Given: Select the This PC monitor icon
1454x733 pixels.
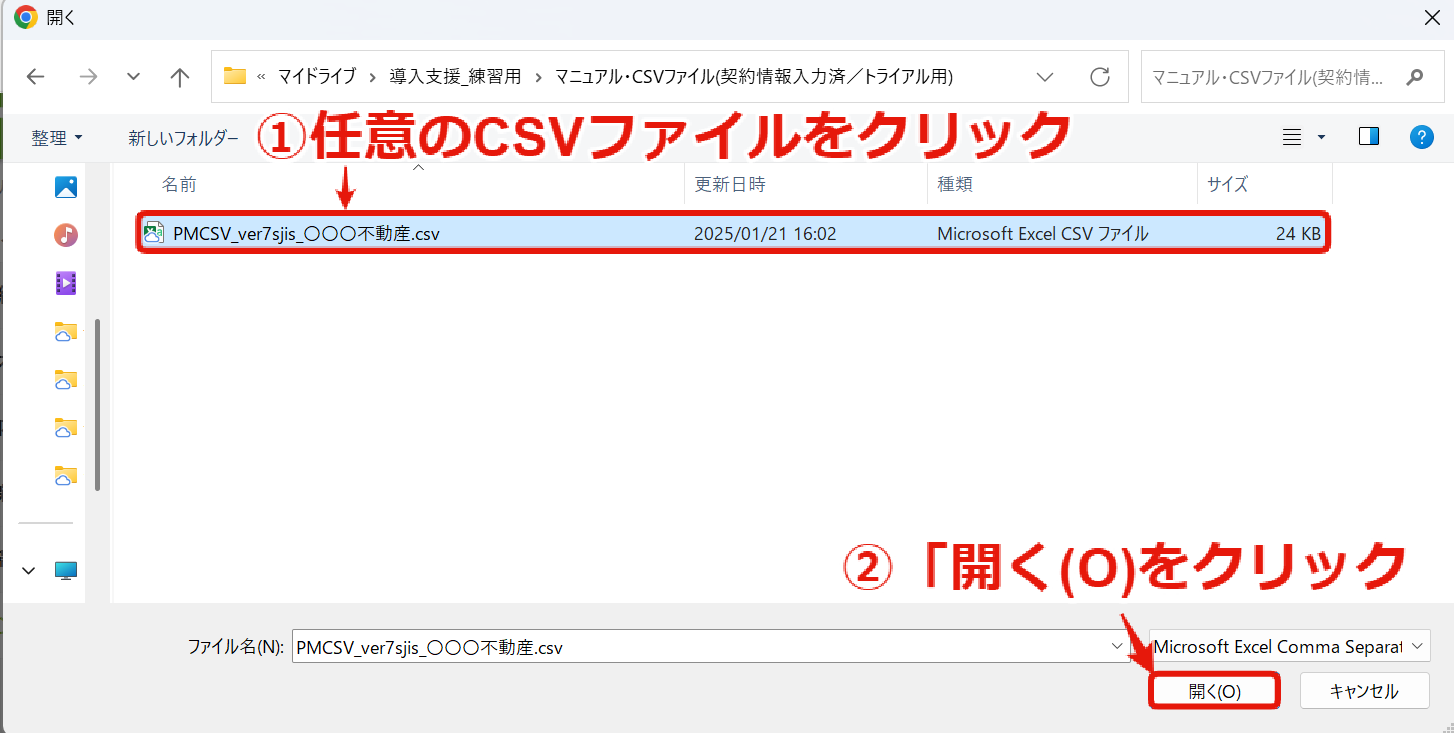Looking at the screenshot, I should 66,571.
